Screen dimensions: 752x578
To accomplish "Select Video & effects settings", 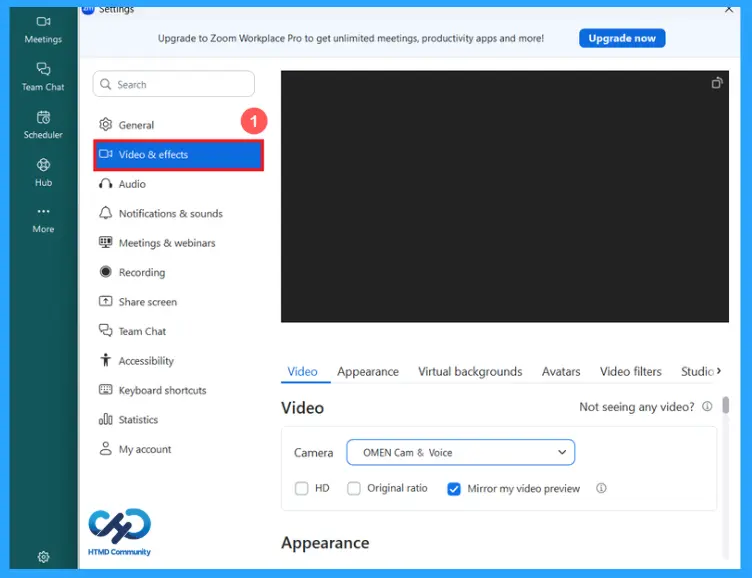I will pos(178,154).
